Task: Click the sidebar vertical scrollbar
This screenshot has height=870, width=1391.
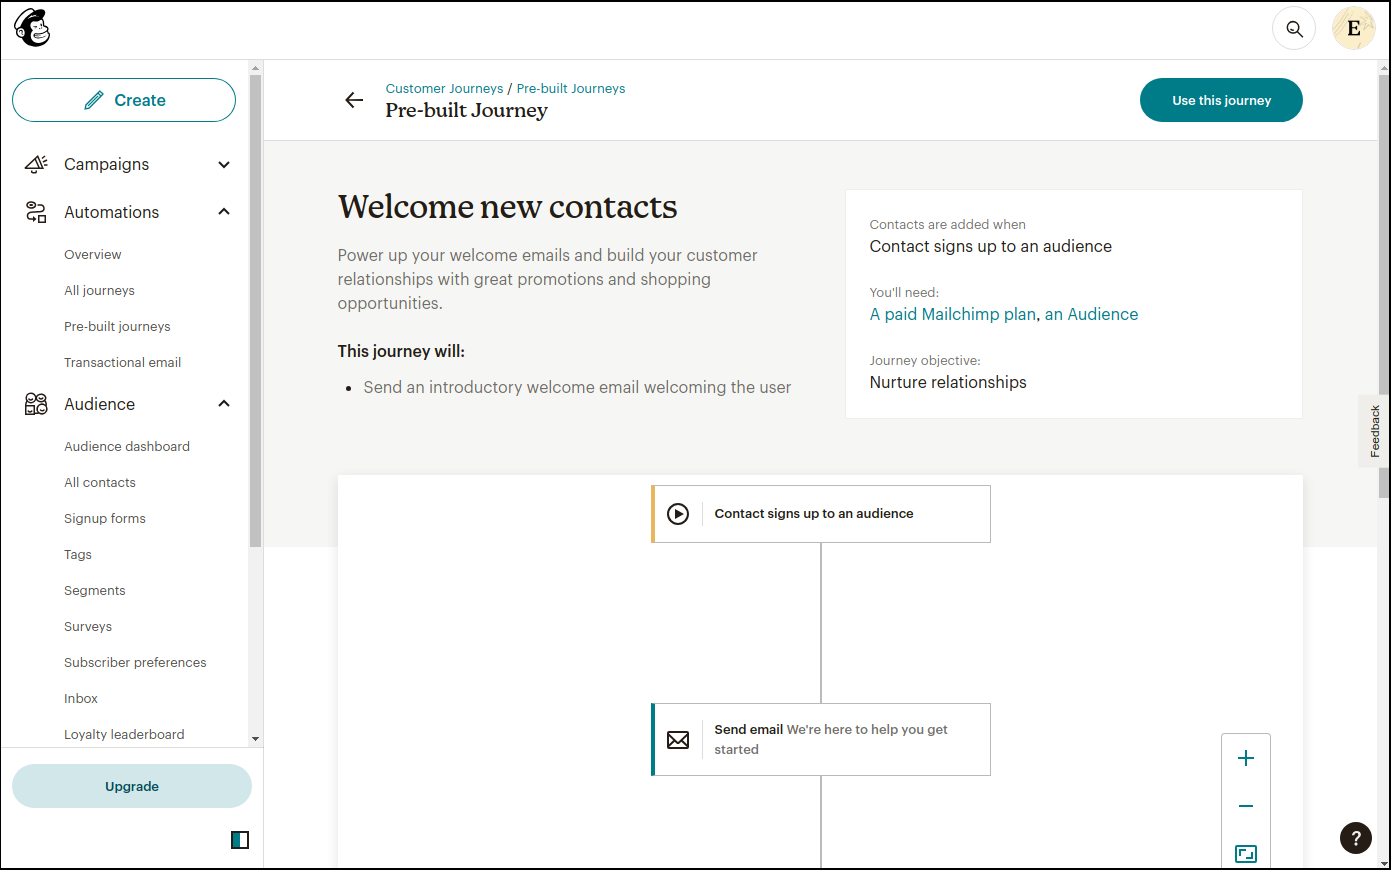Action: (255, 311)
